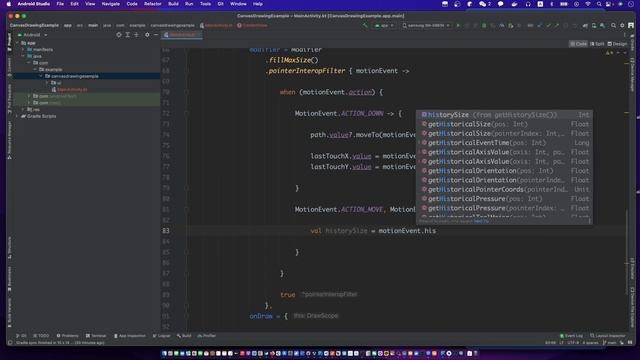Select getHistoricalPointerCoords completion suggestion
This screenshot has height=360, width=640.
click(504, 189)
